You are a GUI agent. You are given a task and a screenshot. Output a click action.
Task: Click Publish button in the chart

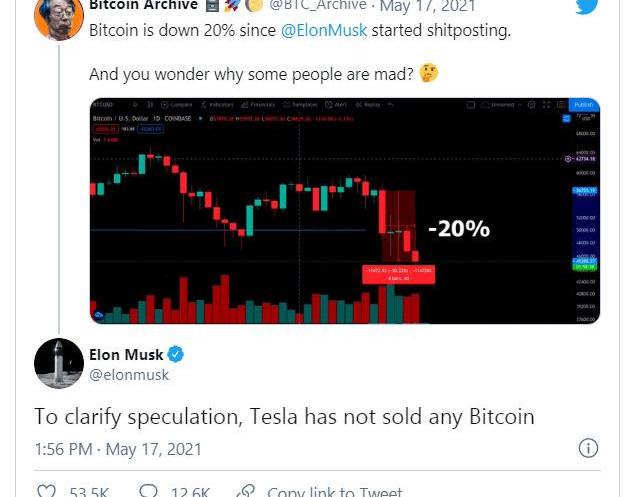coord(584,104)
